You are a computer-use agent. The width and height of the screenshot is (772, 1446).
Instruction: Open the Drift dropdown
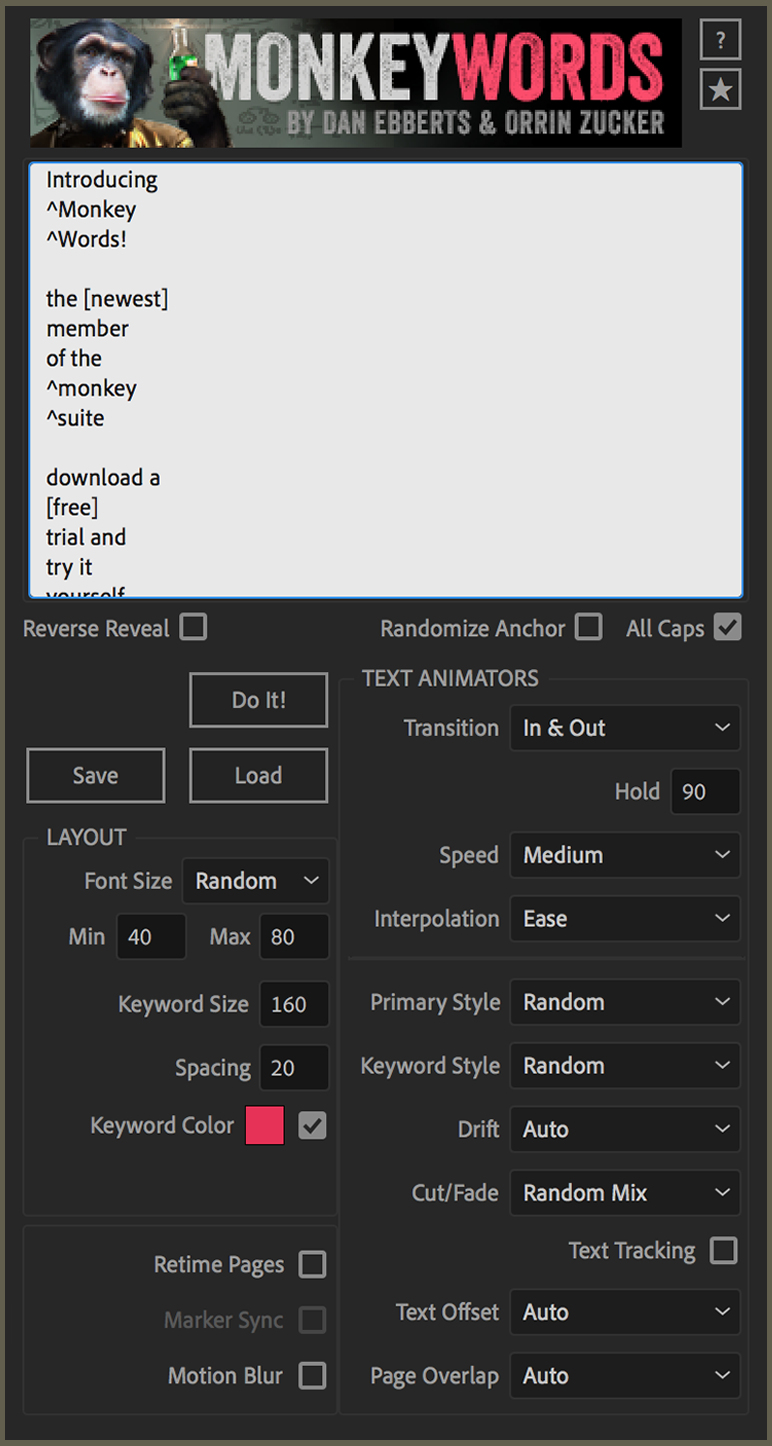click(625, 1129)
